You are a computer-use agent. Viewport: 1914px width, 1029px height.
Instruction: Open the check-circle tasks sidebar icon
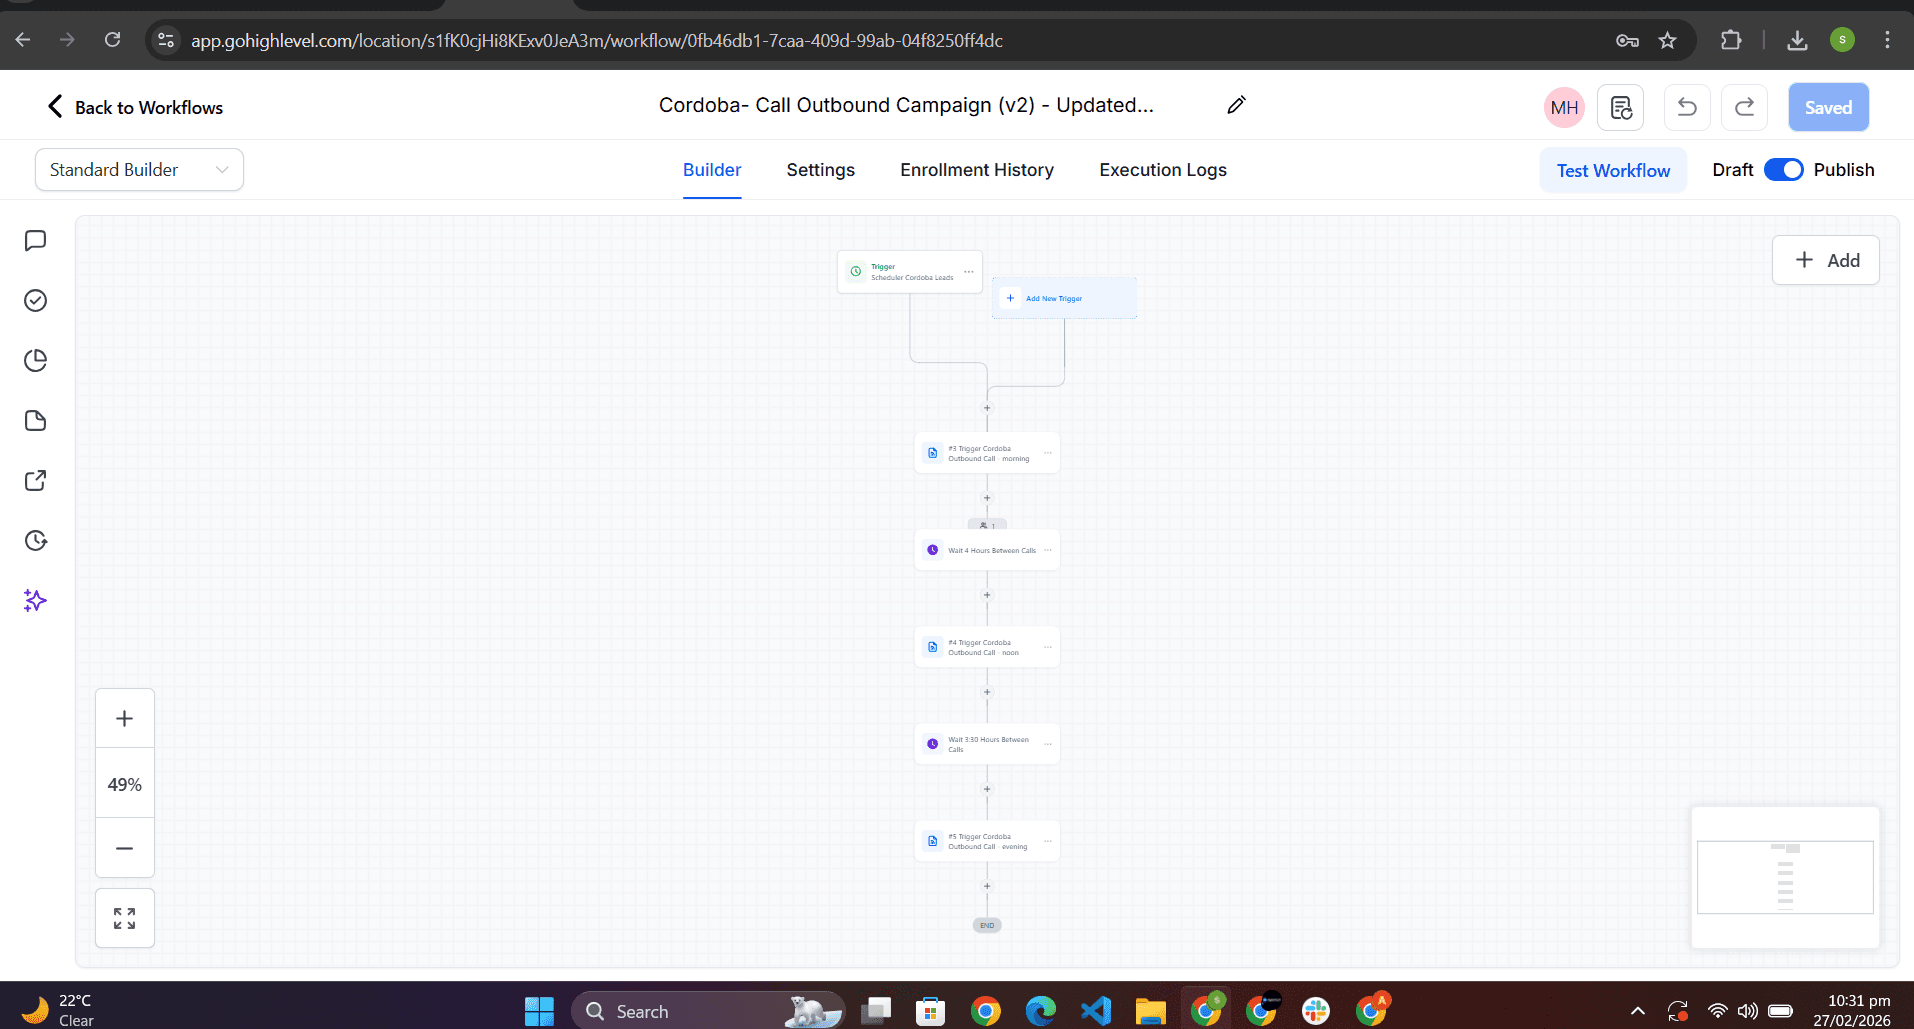(35, 301)
